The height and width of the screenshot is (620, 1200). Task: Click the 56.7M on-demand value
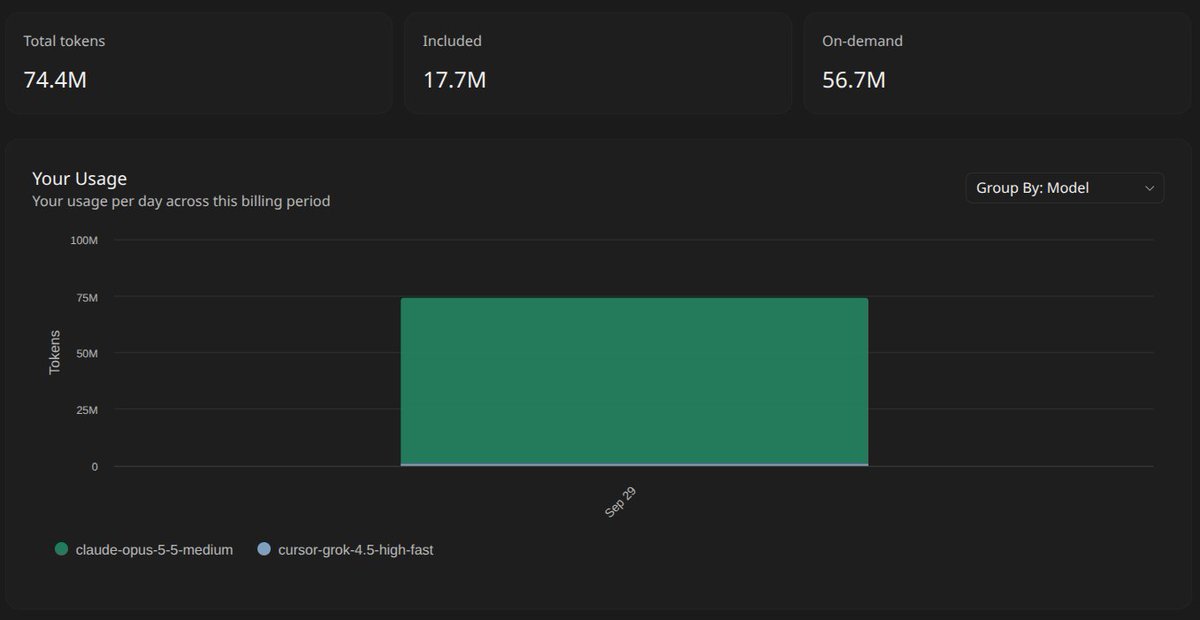[x=854, y=80]
